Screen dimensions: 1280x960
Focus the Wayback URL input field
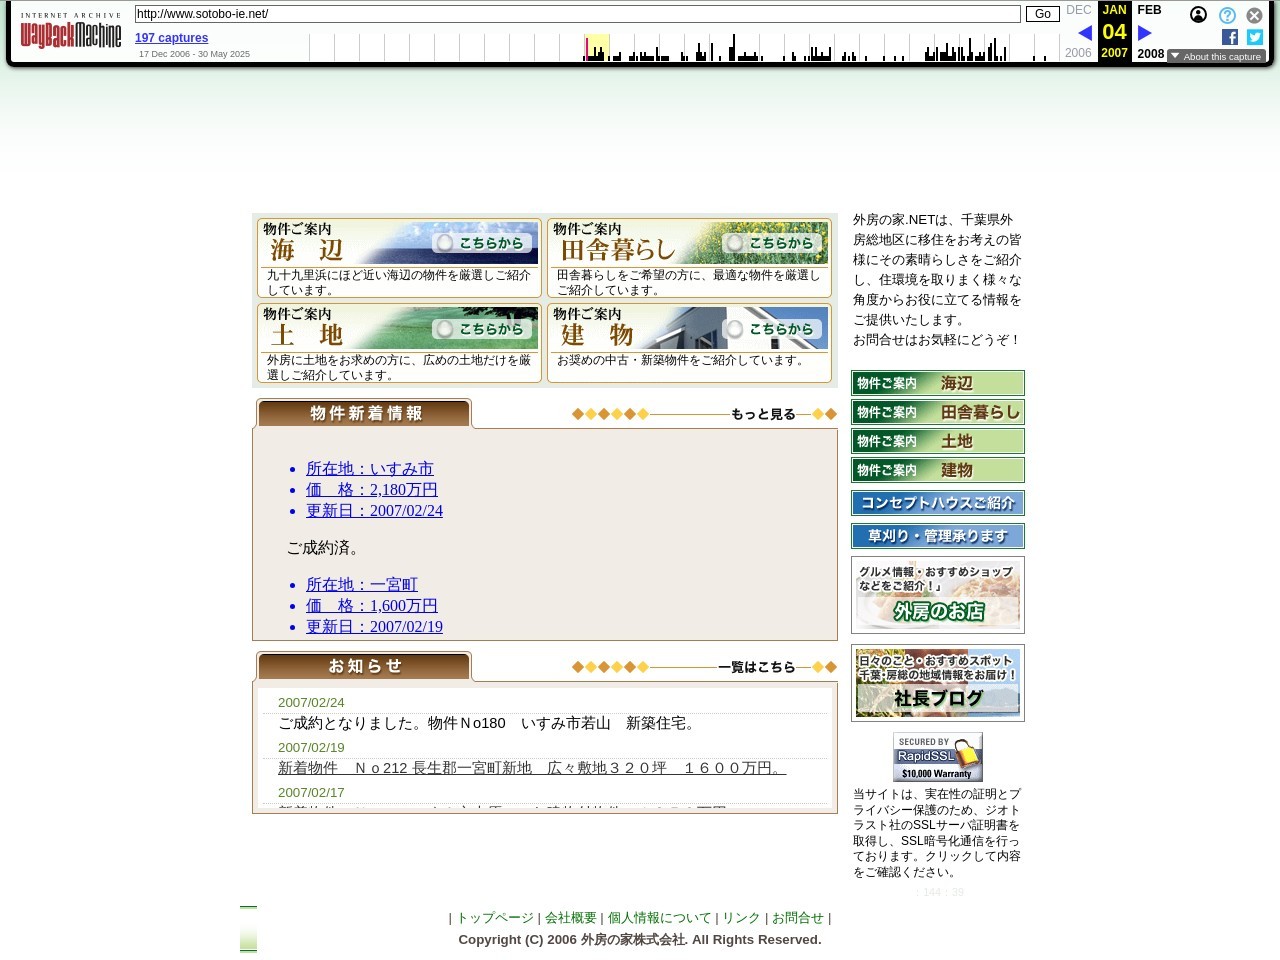click(577, 14)
